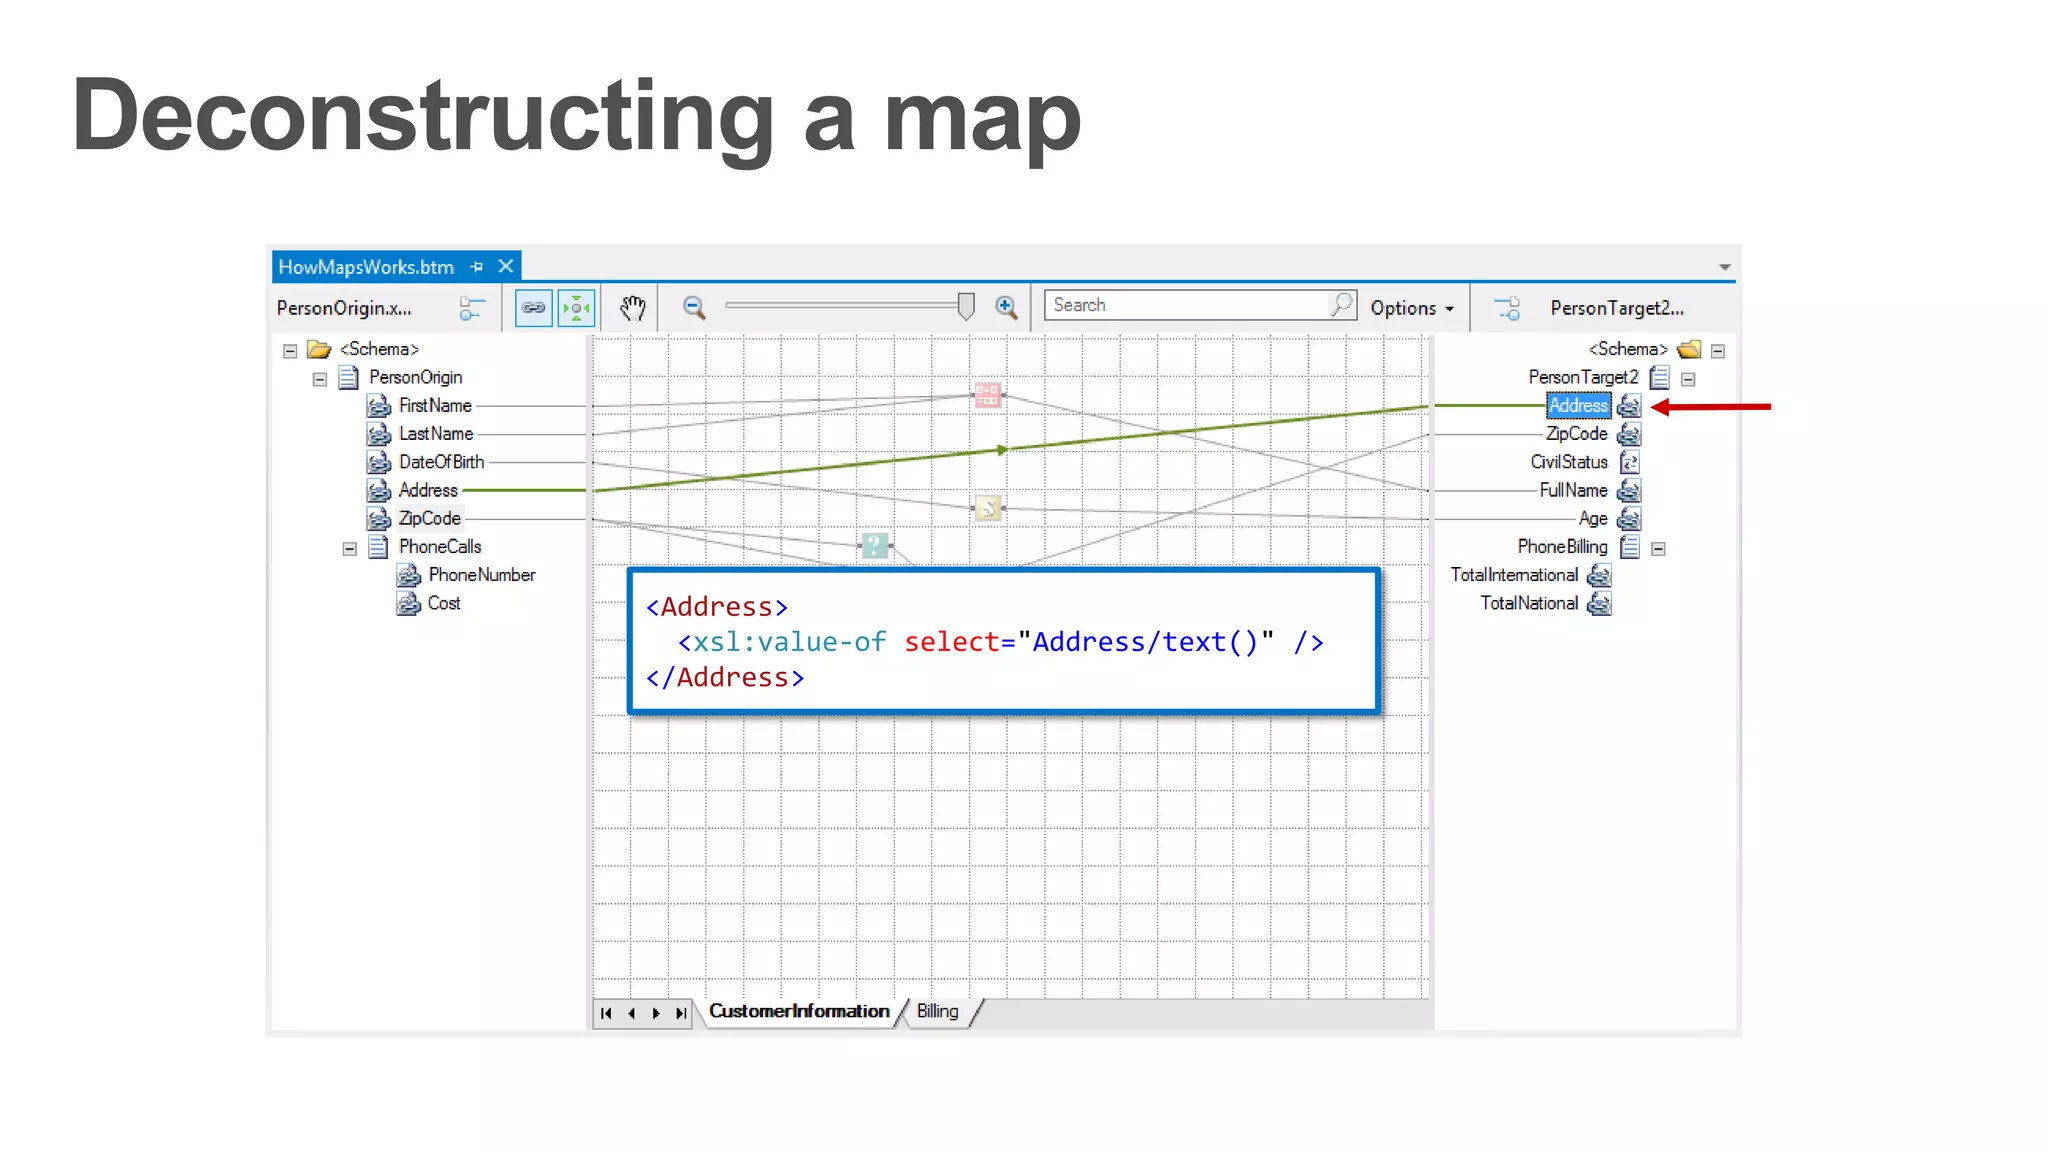Click the zoom out magnifier icon
This screenshot has height=1152, width=2048.
[694, 307]
